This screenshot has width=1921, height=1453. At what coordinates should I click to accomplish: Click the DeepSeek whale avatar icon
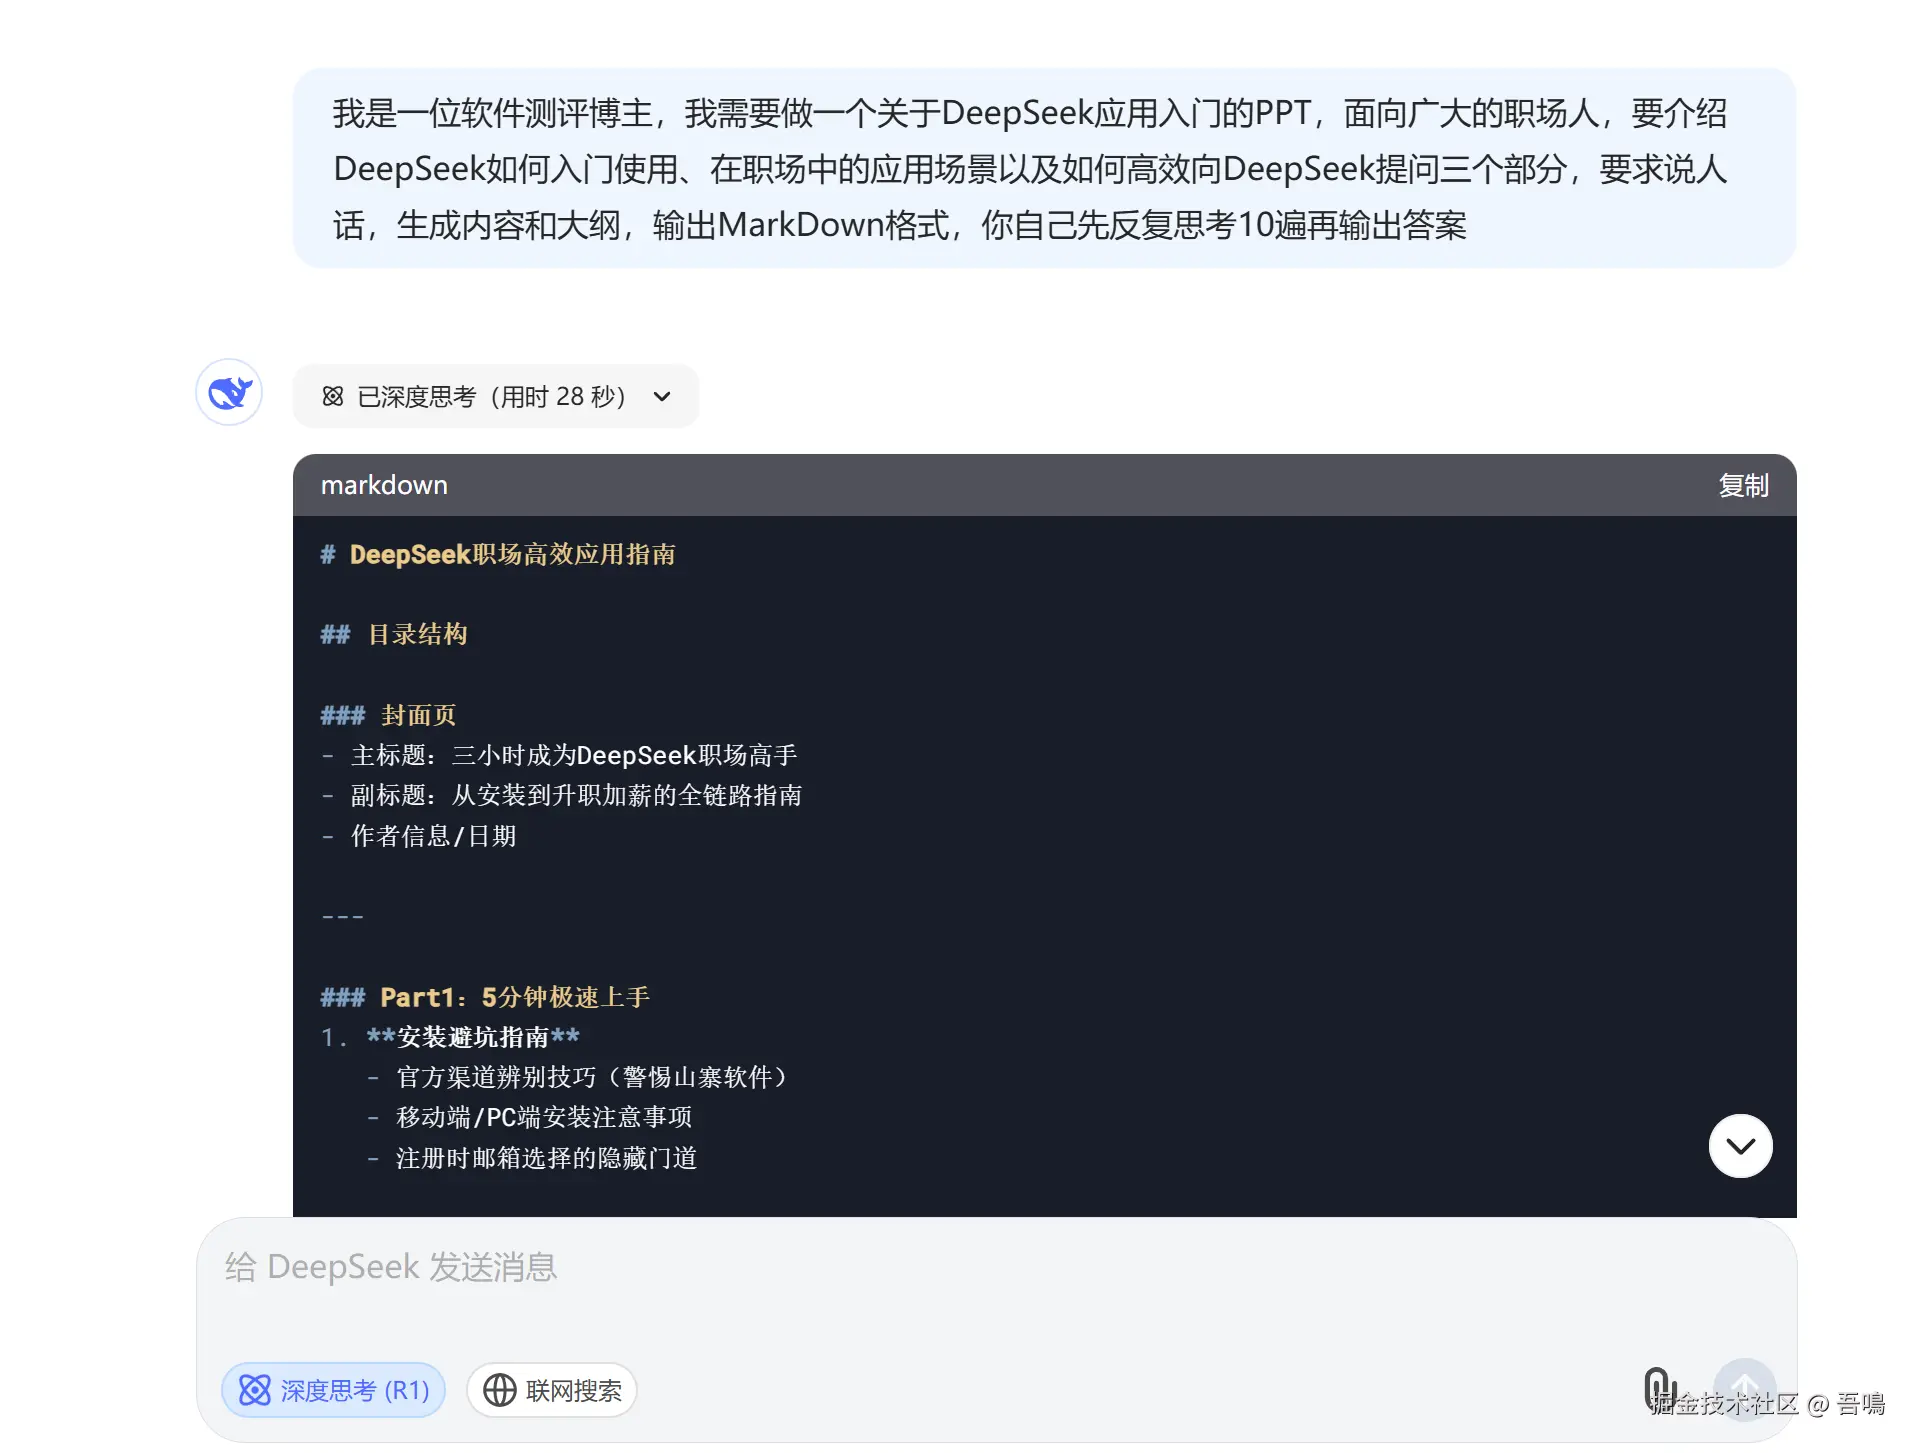click(x=229, y=392)
